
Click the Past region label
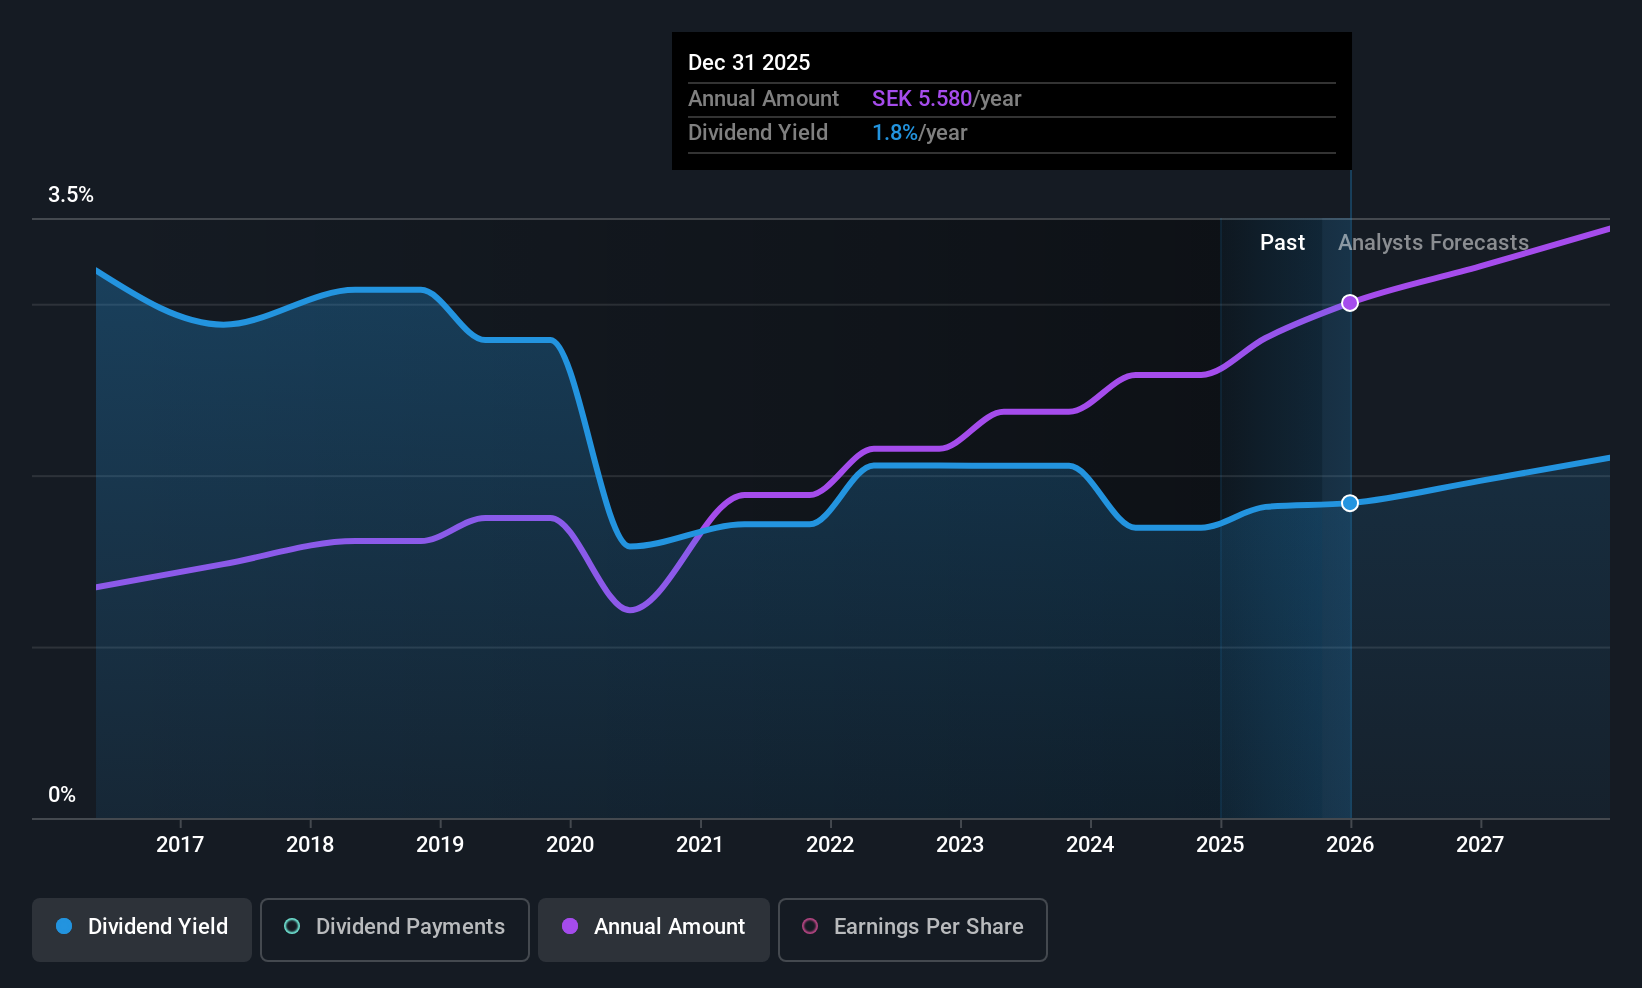[x=1282, y=243]
